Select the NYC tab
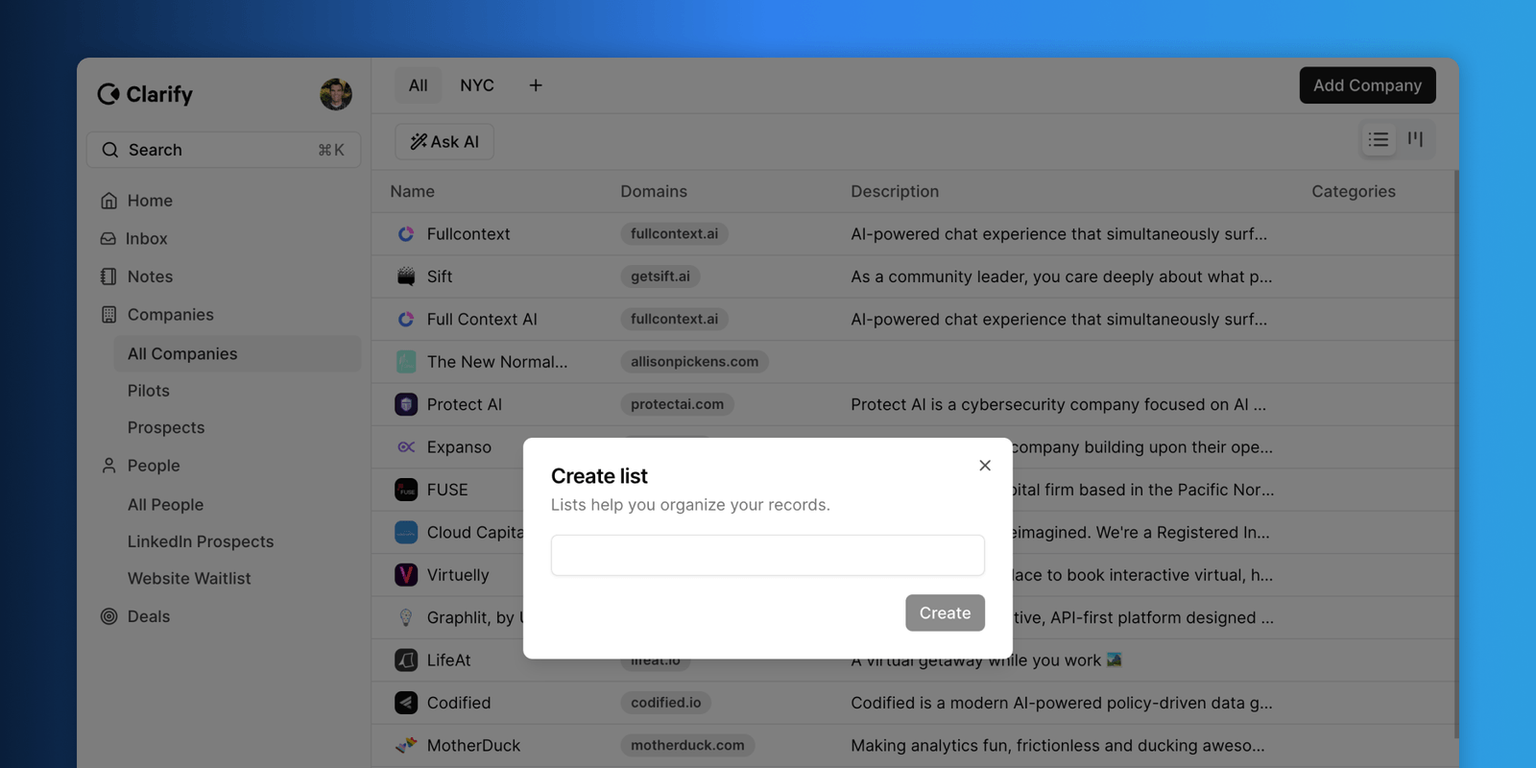Viewport: 1536px width, 768px height. (x=477, y=85)
